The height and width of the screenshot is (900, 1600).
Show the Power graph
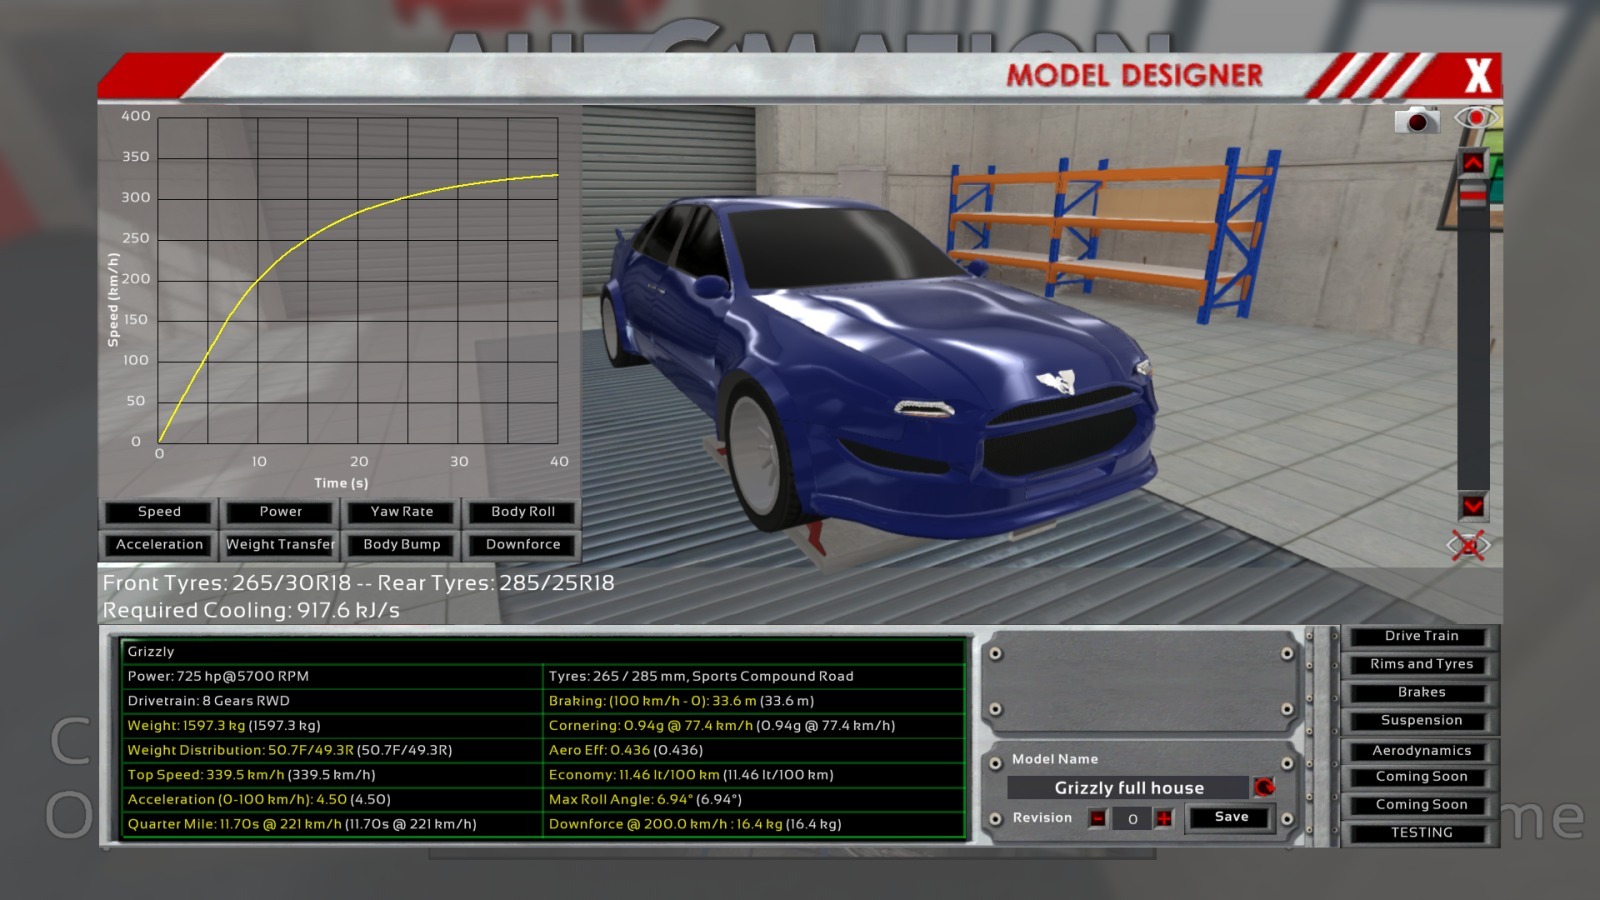click(x=280, y=512)
